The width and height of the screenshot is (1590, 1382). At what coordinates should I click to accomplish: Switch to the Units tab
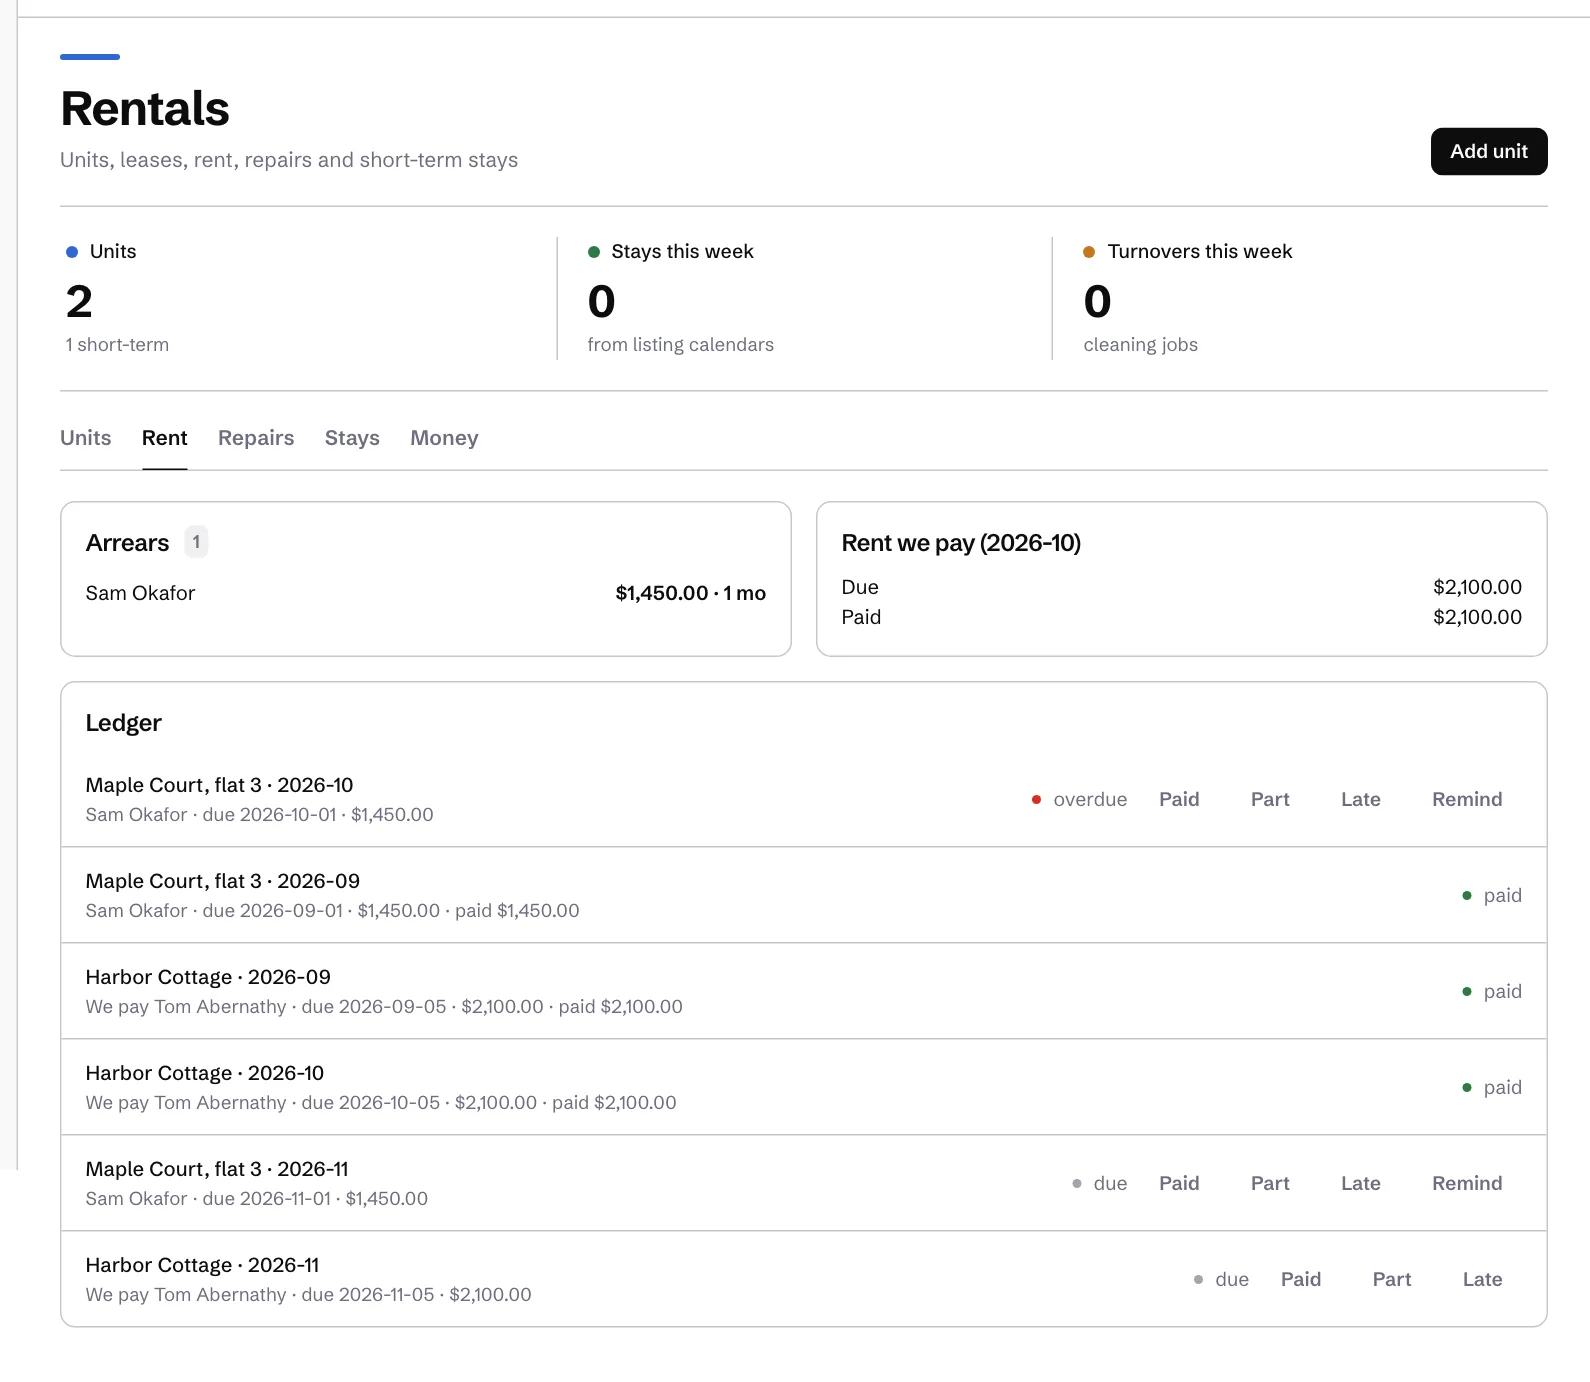86,438
